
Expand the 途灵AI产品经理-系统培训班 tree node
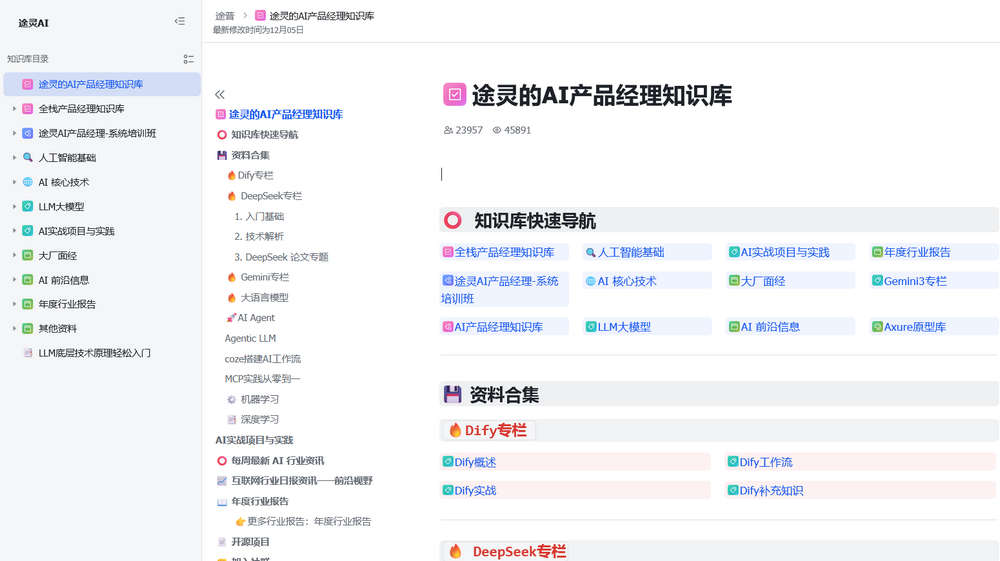point(14,133)
